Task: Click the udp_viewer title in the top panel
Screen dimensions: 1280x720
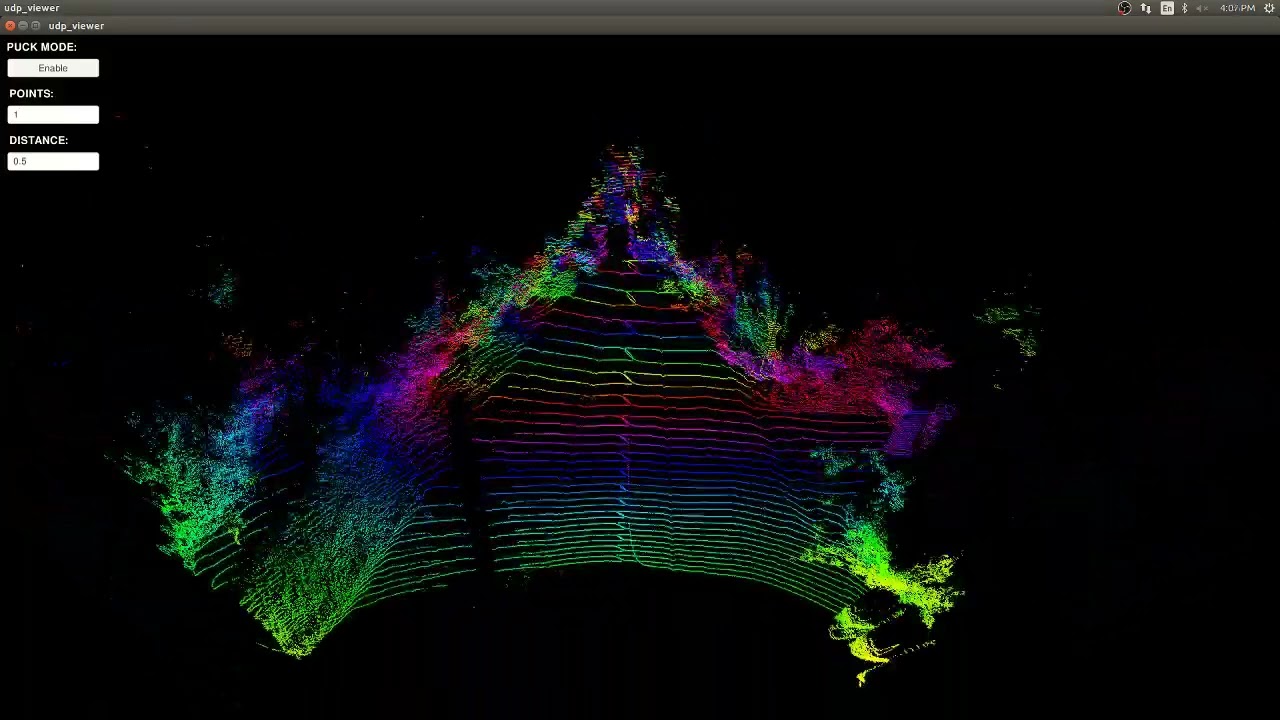Action: tap(32, 8)
